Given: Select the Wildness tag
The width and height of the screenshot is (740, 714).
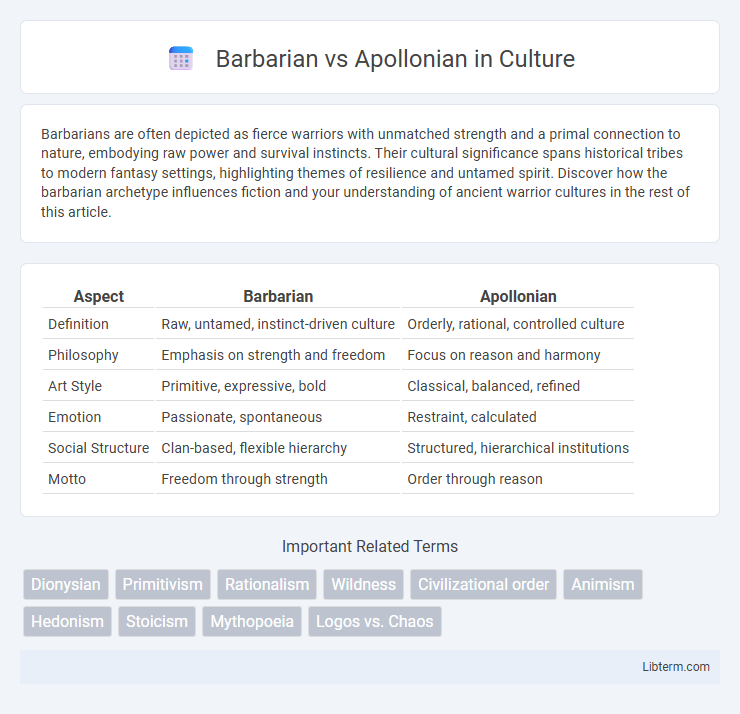Looking at the screenshot, I should (x=363, y=584).
